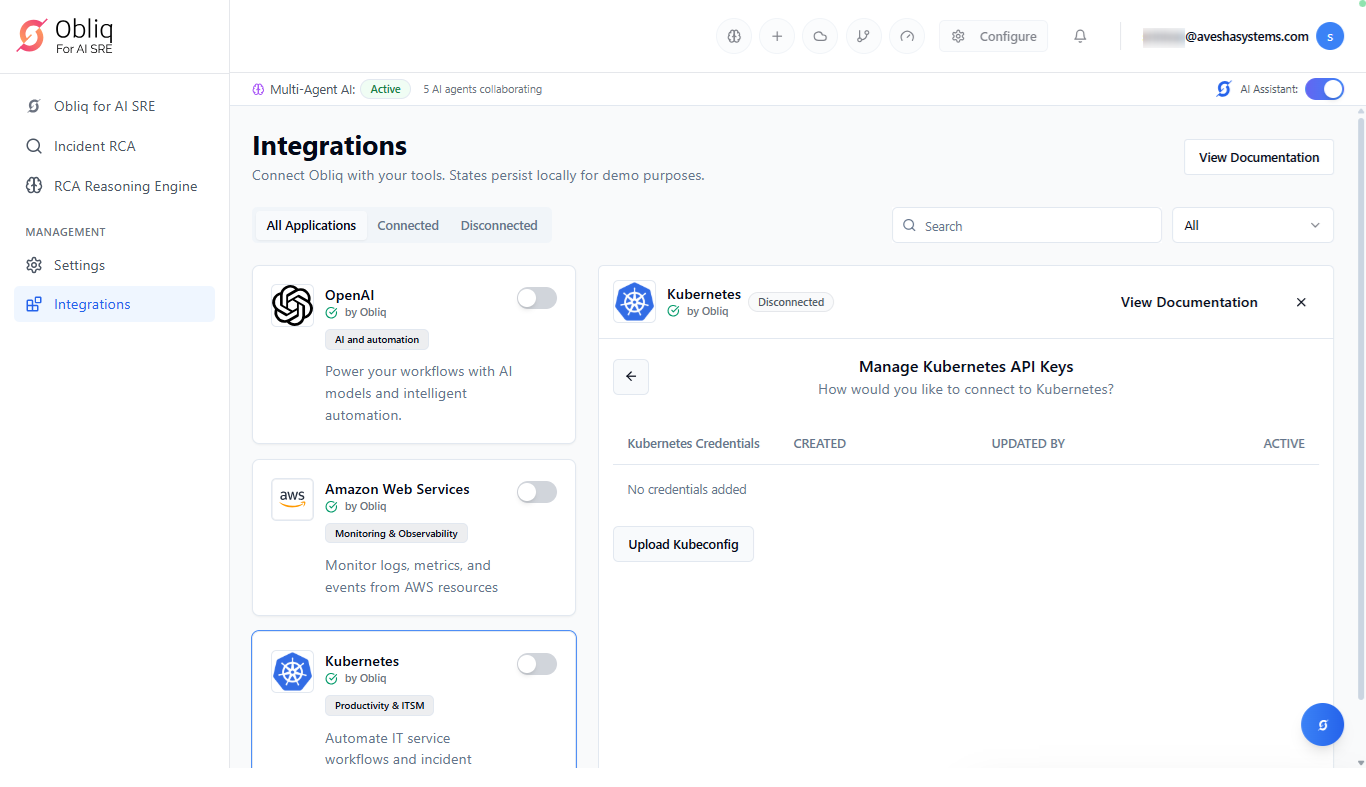Click the brain icon in top toolbar
Viewport: 1366px width, 787px height.
(734, 37)
